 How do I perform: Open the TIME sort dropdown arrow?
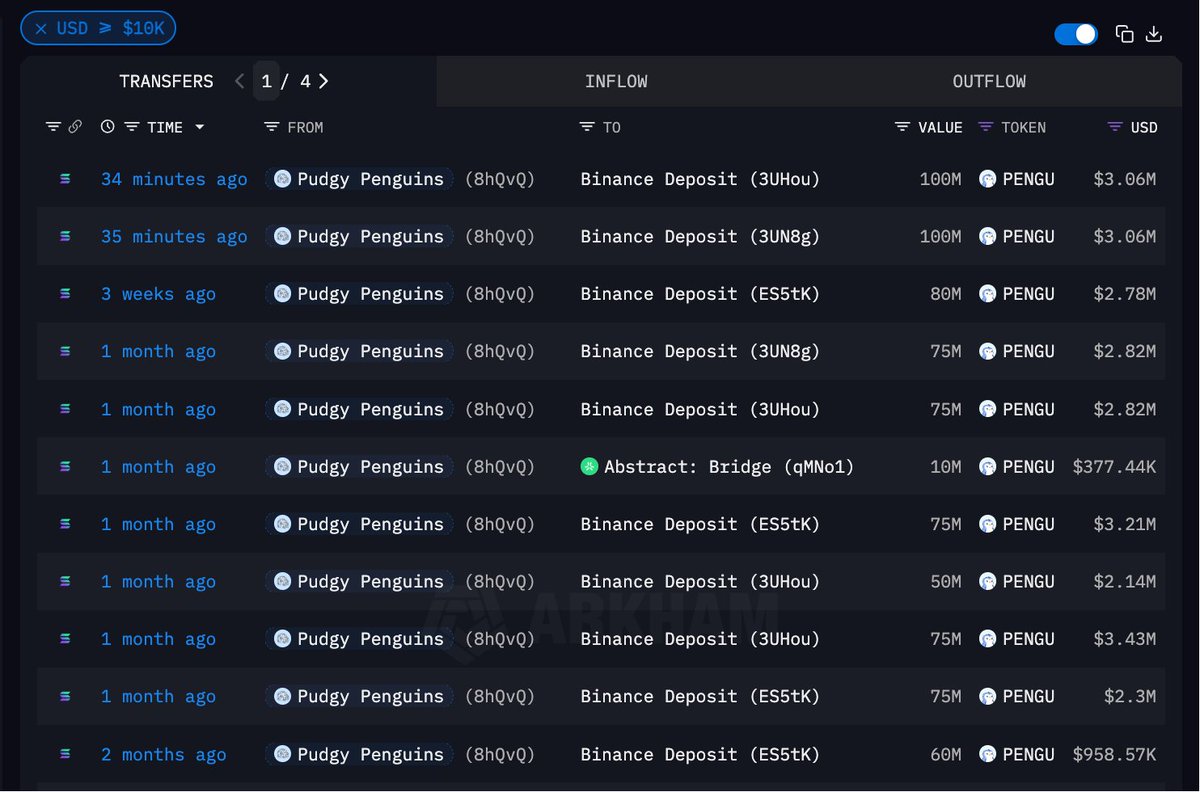(199, 127)
